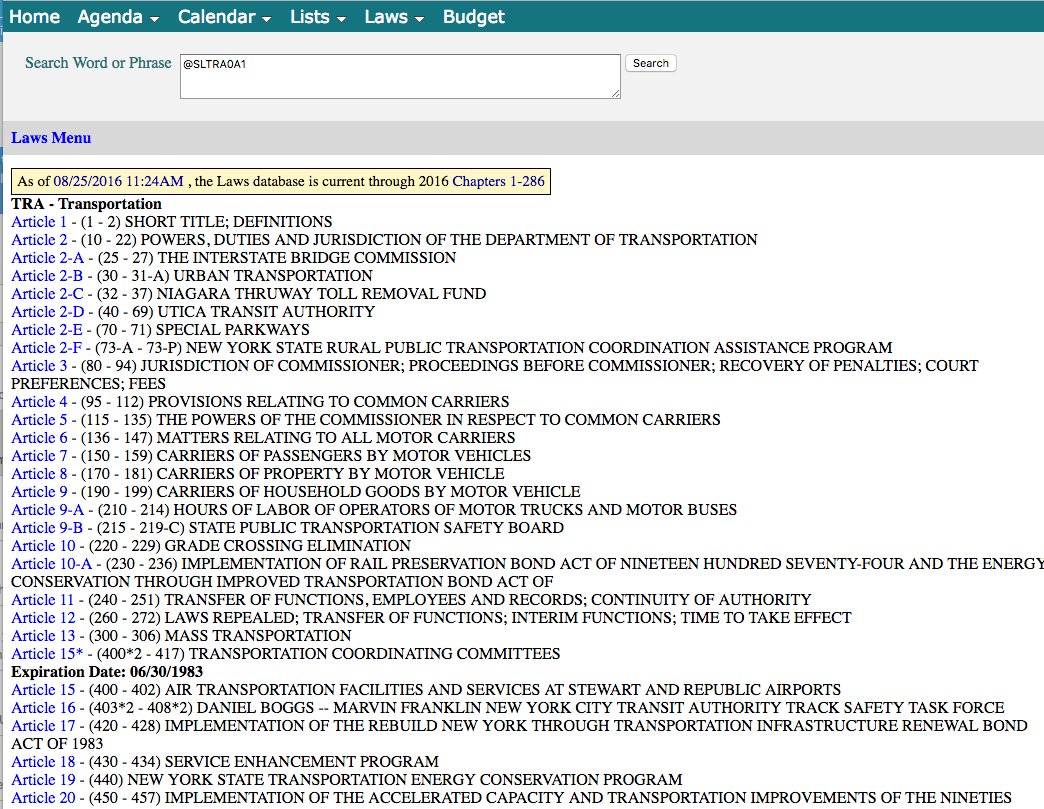This screenshot has width=1044, height=809.
Task: Open Article 2 link
Action: pos(39,240)
